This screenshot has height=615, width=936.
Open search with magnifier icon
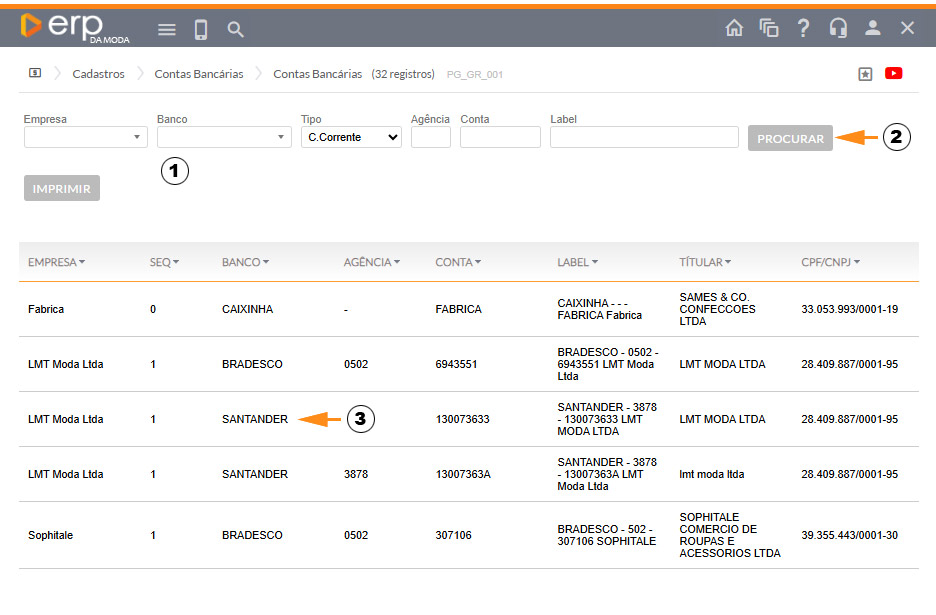236,30
